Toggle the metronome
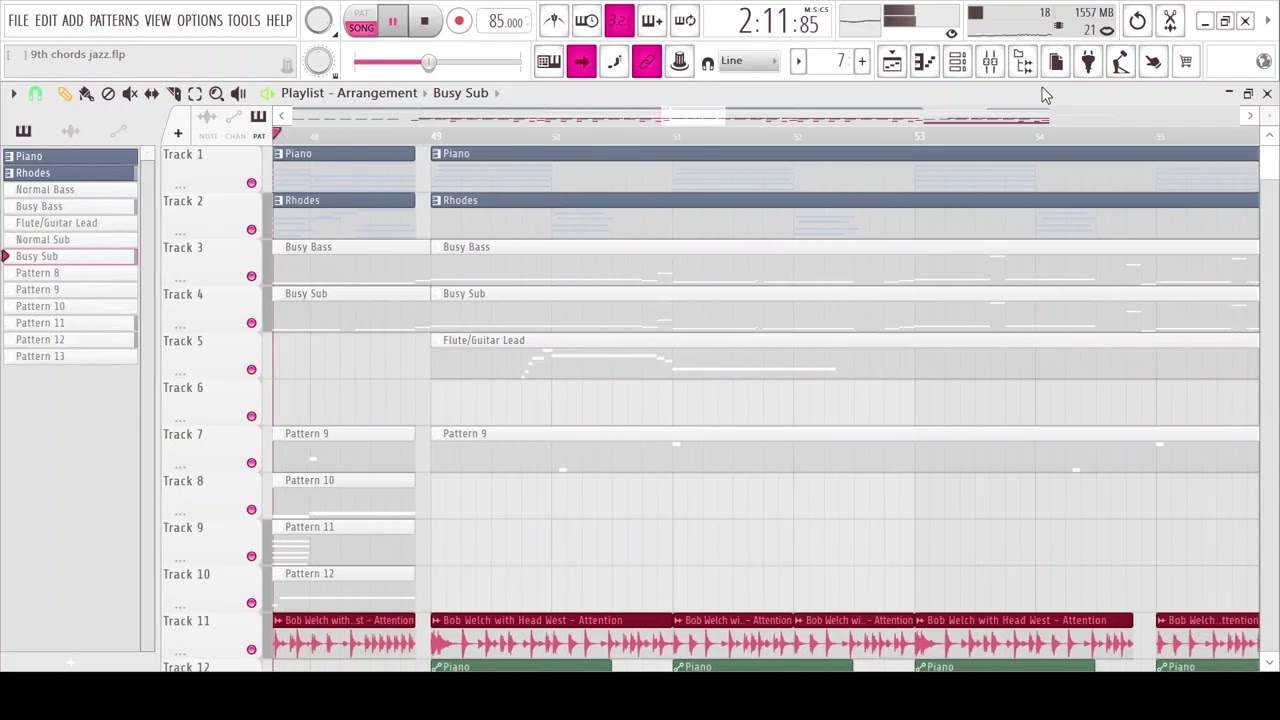 coord(554,21)
